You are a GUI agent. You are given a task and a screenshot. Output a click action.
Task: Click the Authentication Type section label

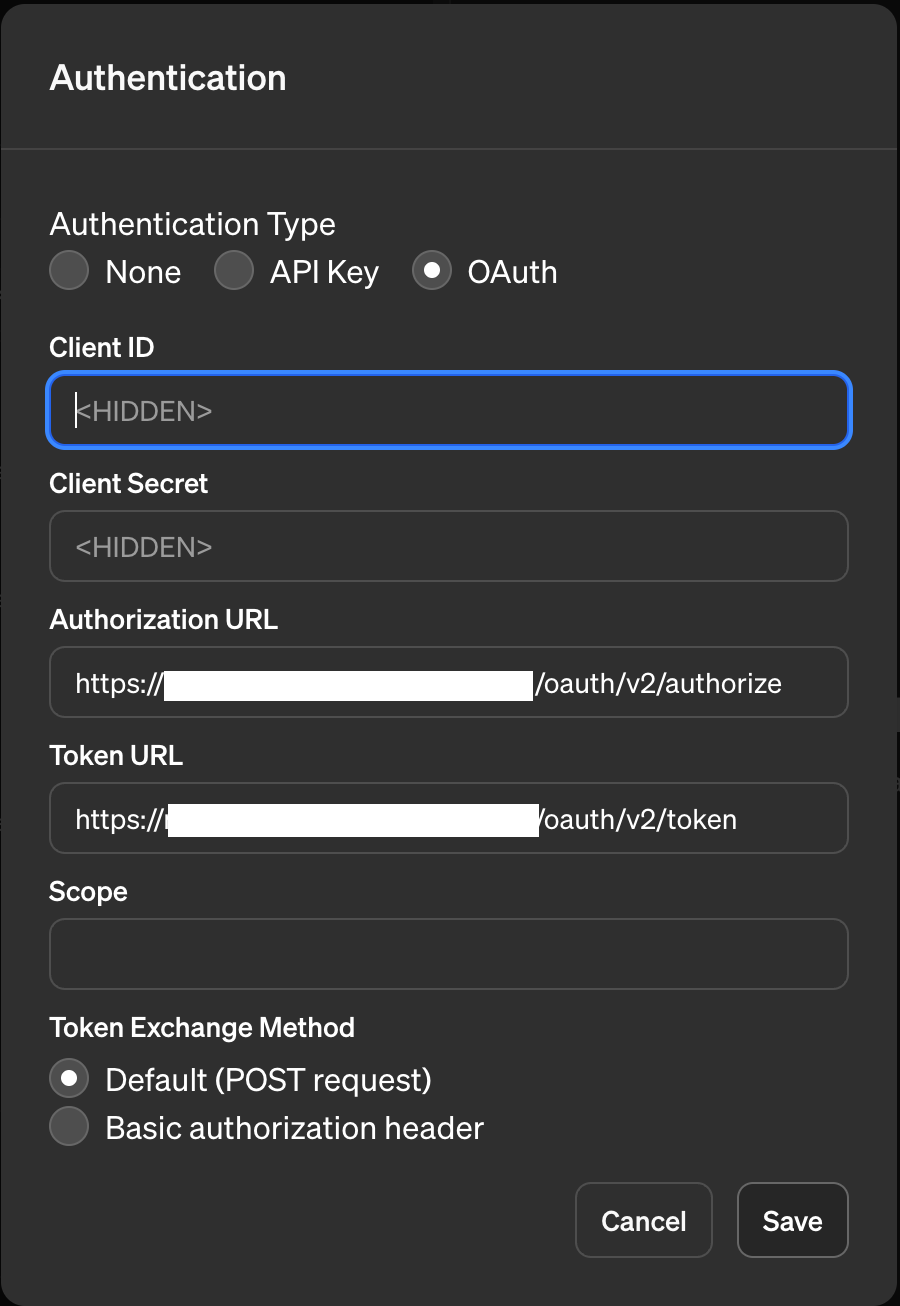(x=193, y=224)
